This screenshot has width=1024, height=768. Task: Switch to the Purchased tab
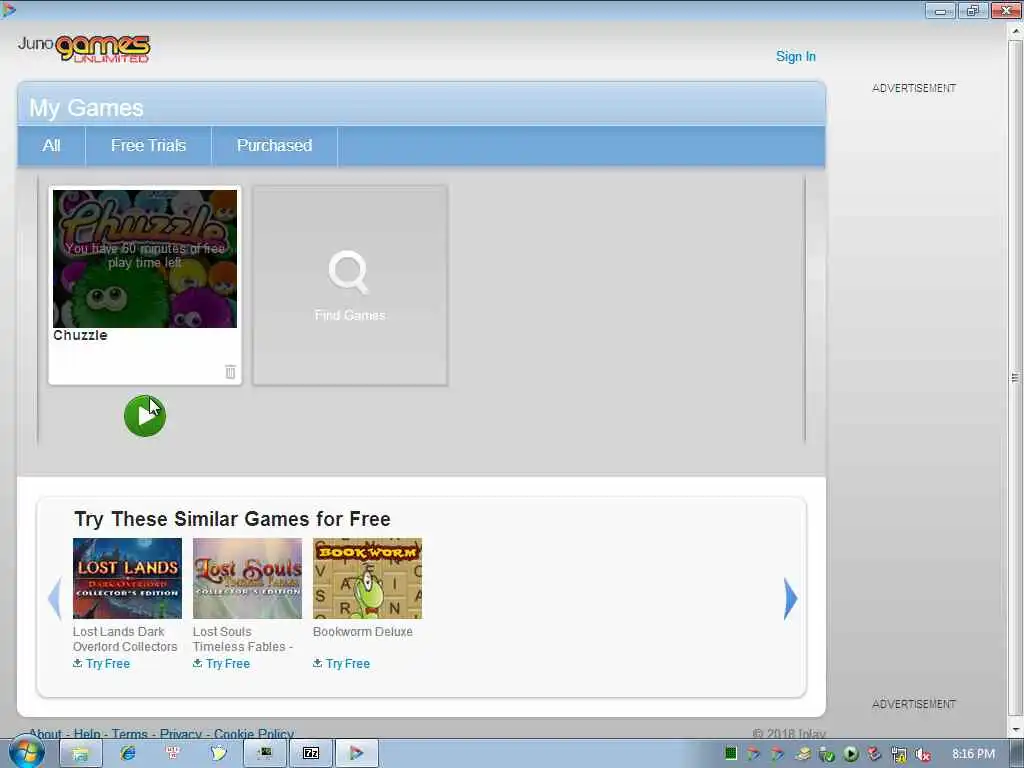(x=274, y=146)
